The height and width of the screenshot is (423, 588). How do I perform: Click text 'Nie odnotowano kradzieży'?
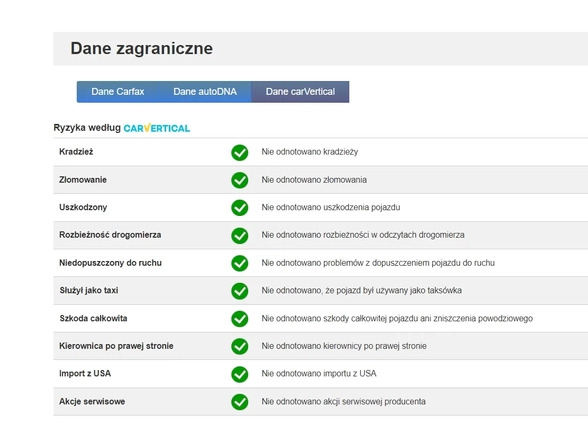pos(310,152)
